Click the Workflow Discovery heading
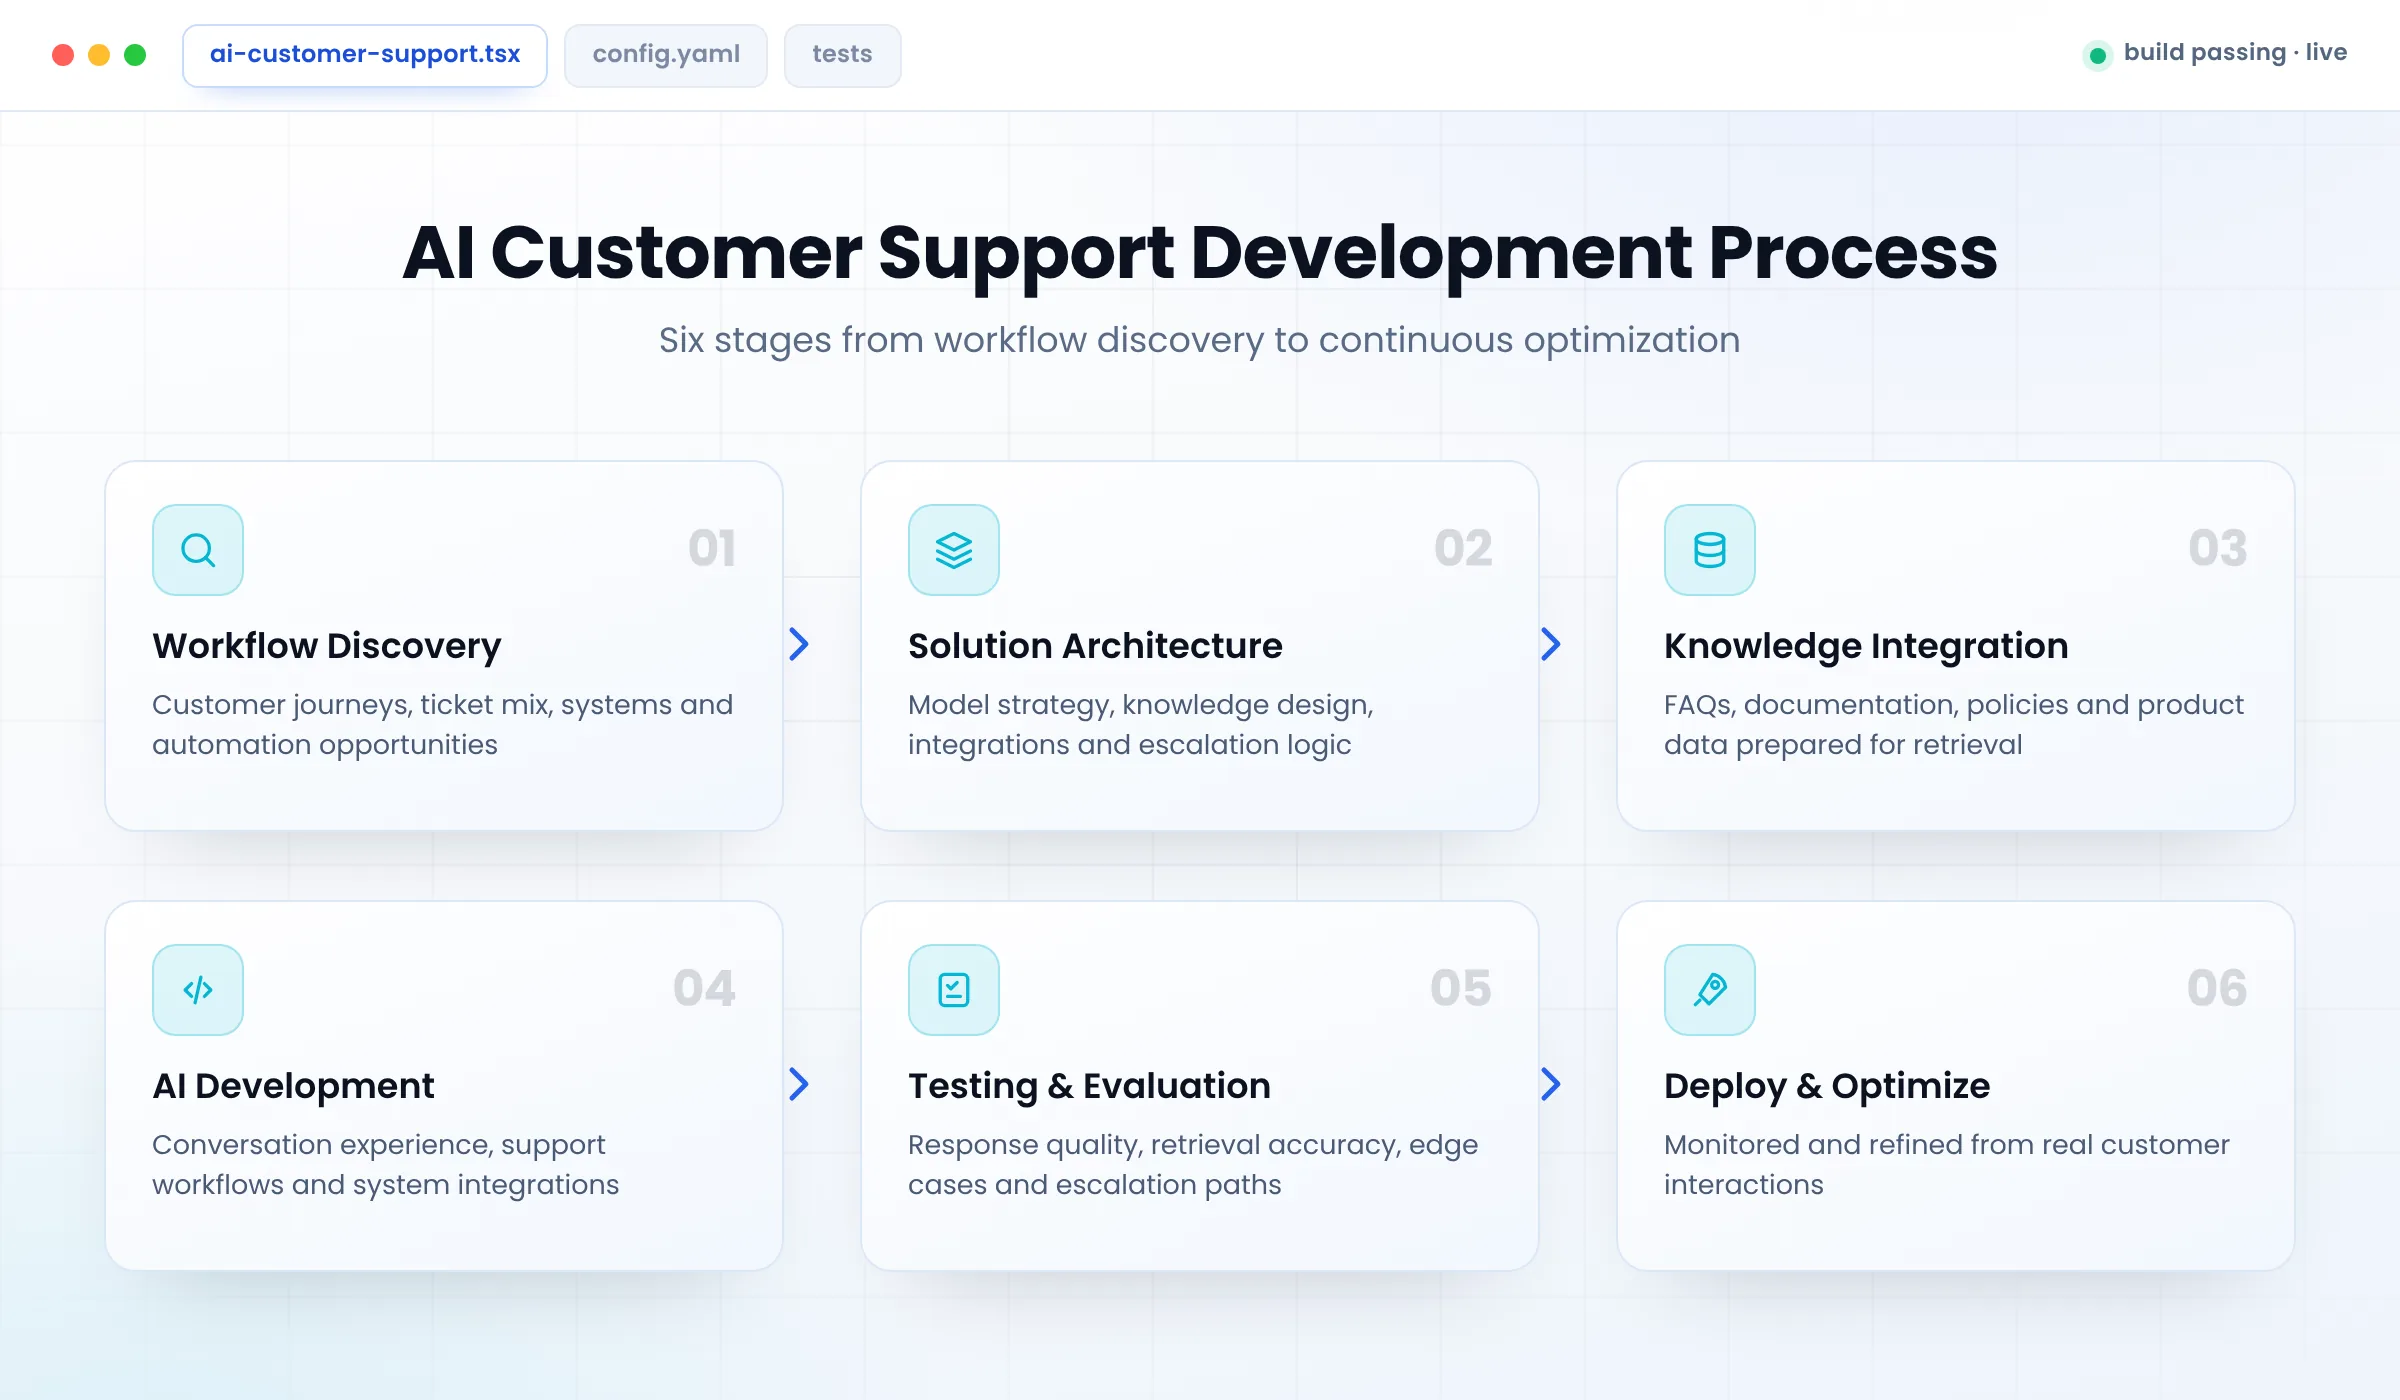Viewport: 2400px width, 1400px height. tap(327, 646)
